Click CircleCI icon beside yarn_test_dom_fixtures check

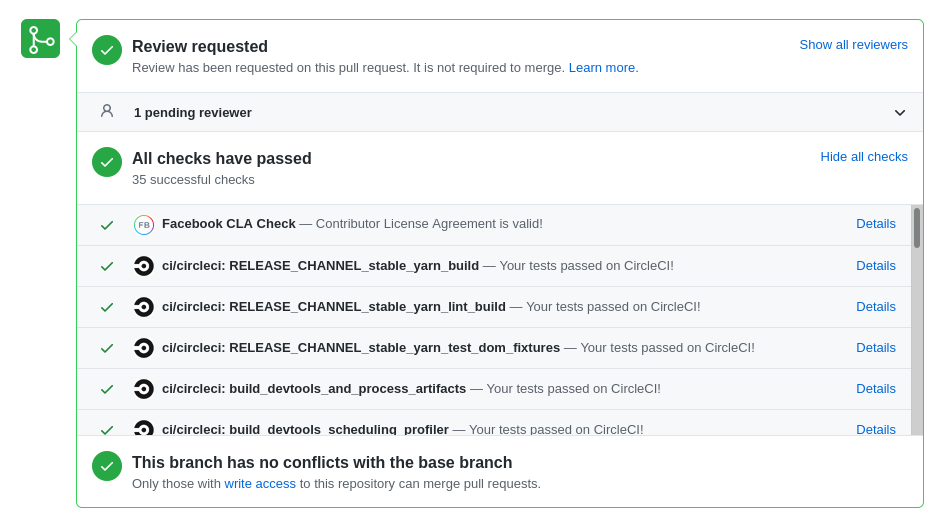[144, 348]
